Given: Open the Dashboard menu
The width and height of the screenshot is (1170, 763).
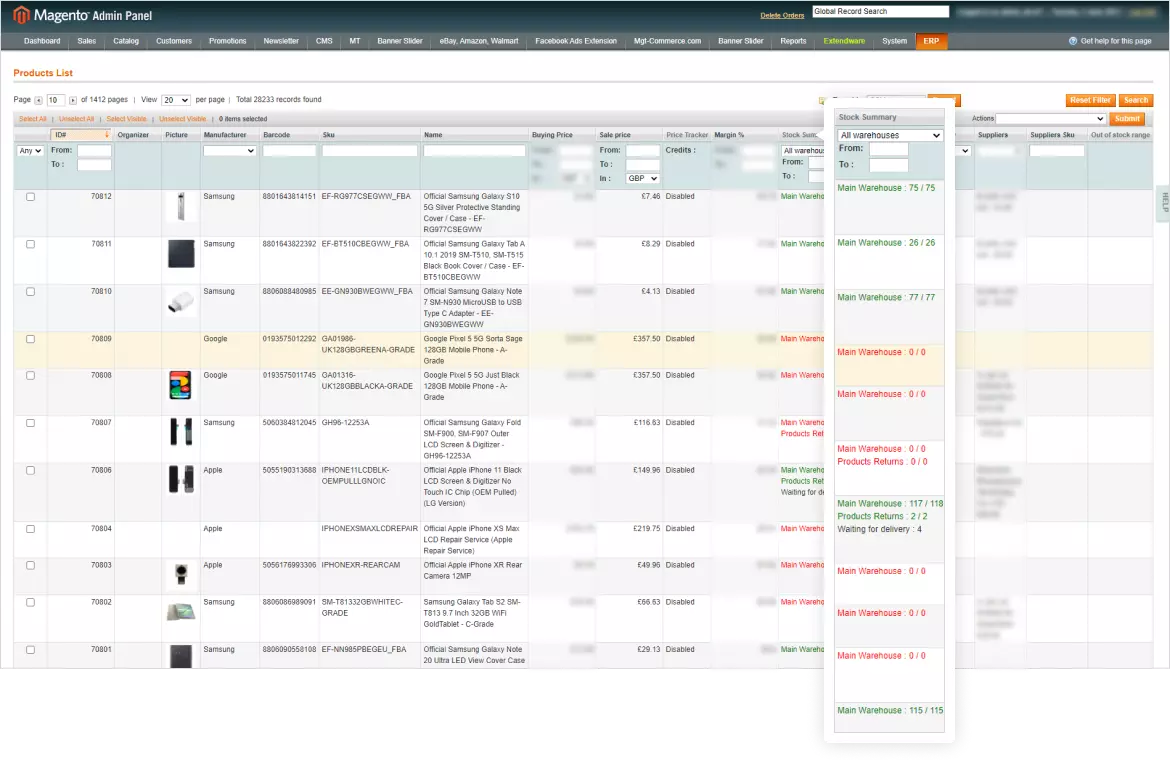Looking at the screenshot, I should (x=42, y=41).
